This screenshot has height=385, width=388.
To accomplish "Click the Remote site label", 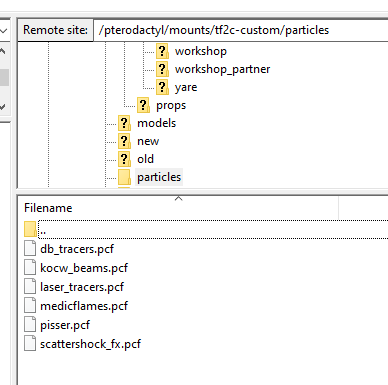I will [55, 30].
